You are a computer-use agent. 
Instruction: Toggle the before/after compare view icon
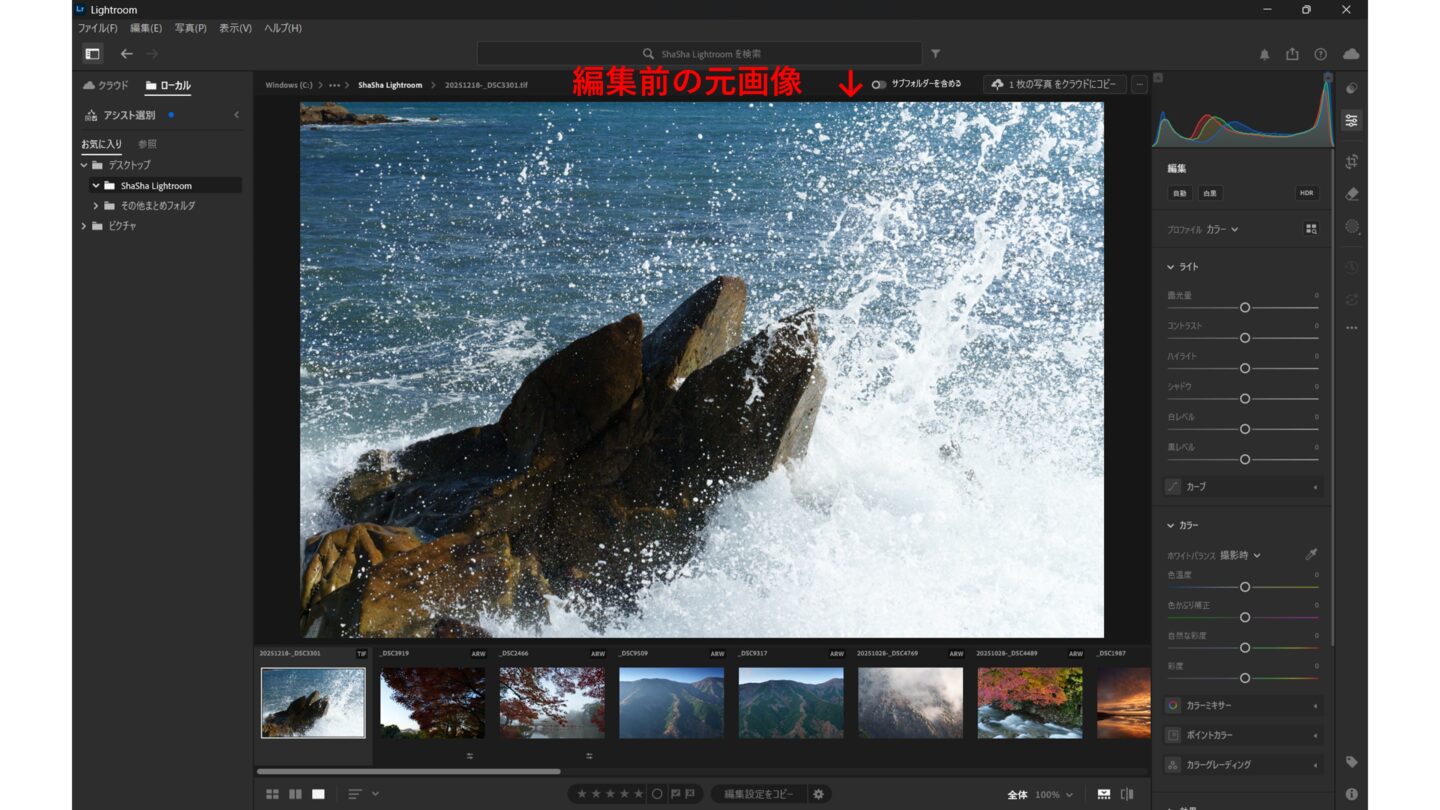coord(1127,794)
